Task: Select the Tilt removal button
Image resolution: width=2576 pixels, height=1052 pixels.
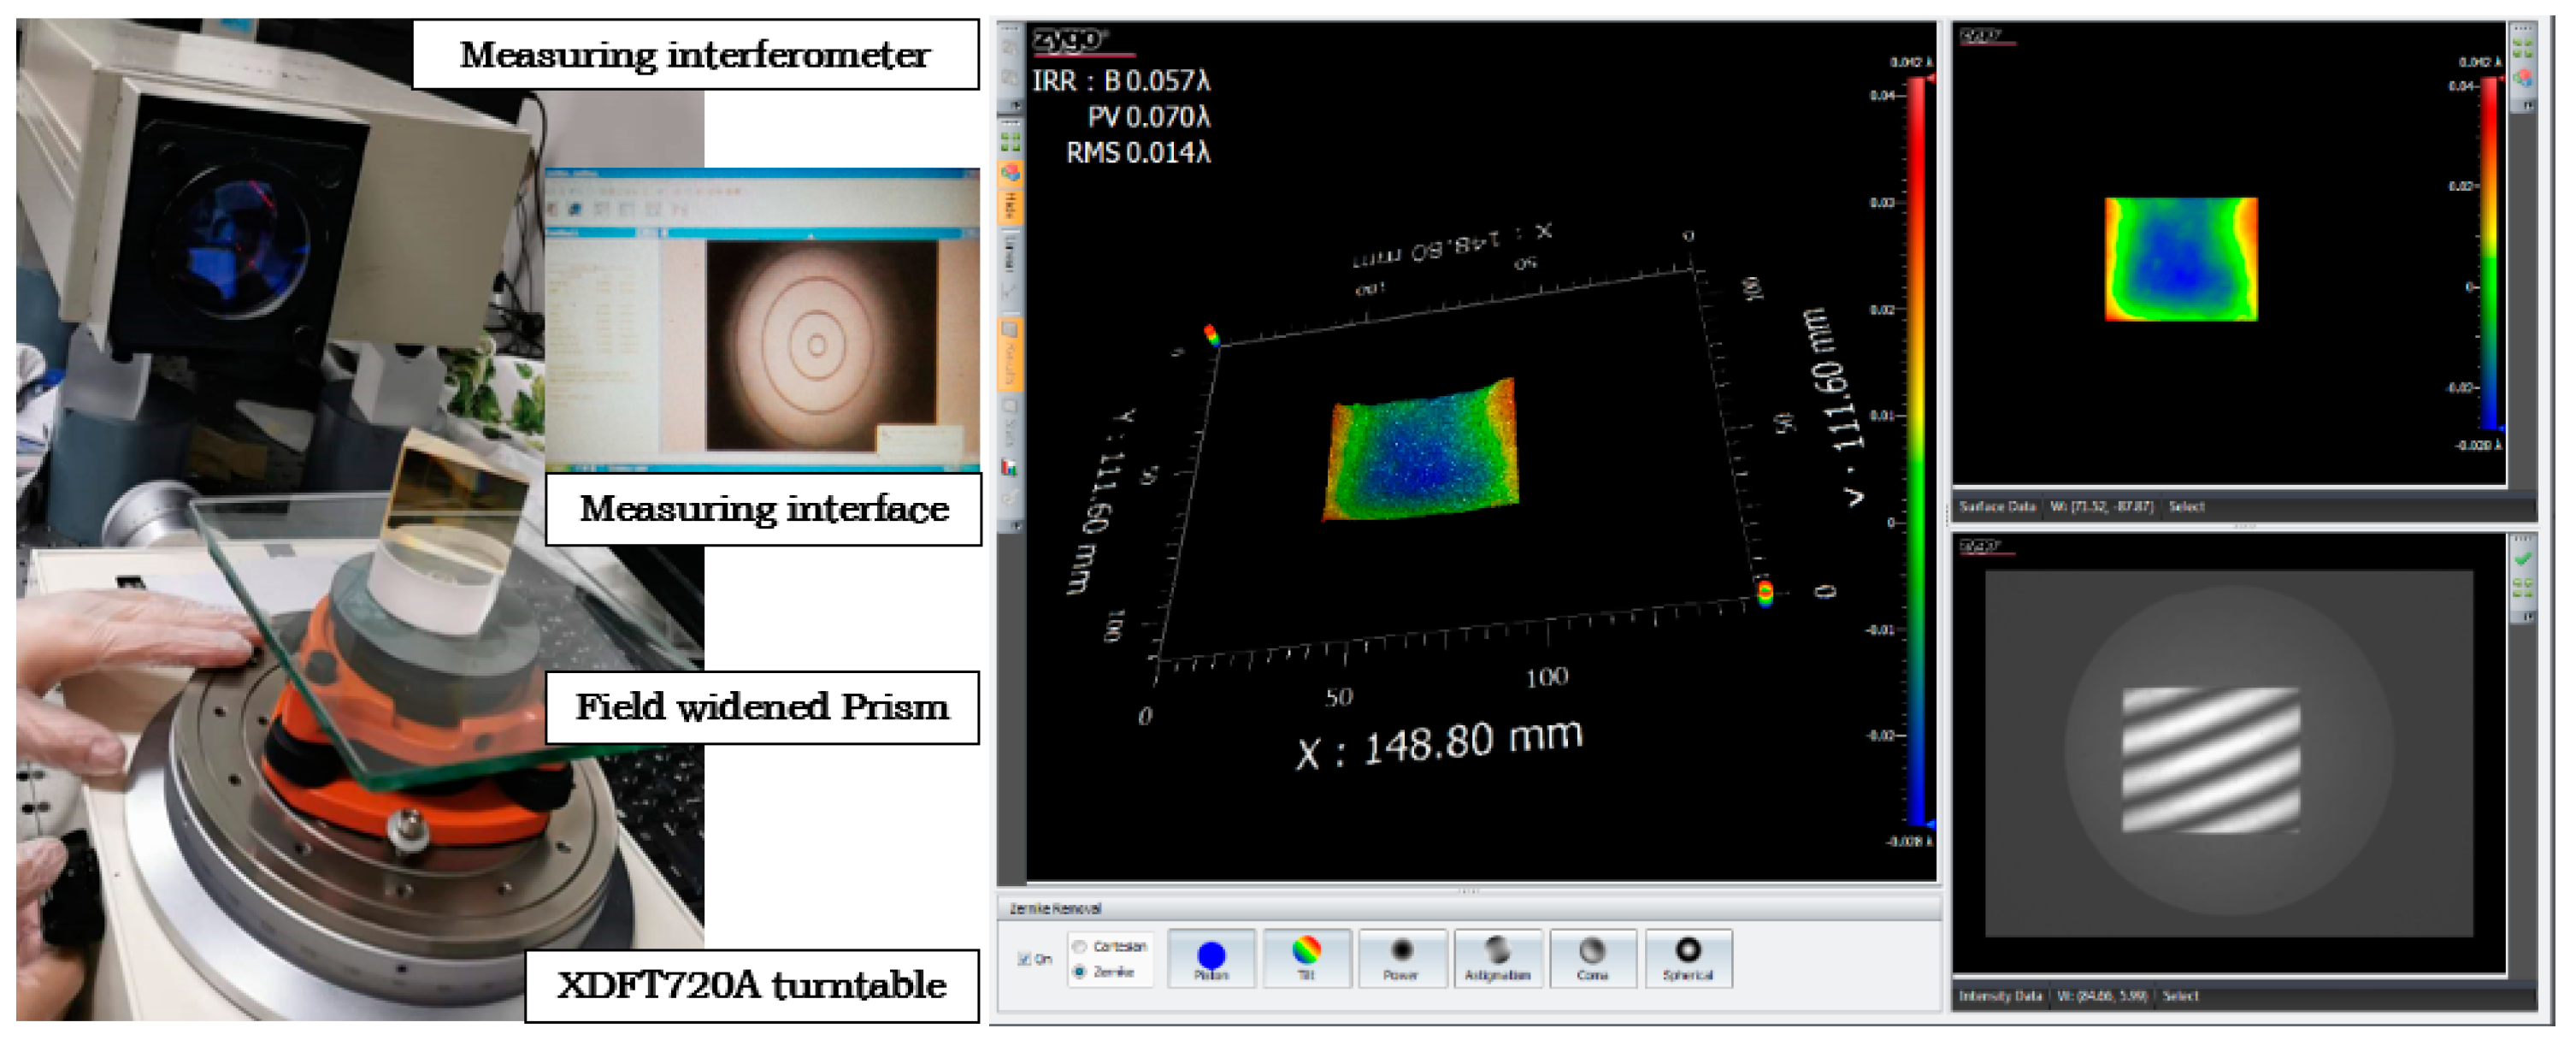Action: (1306, 958)
